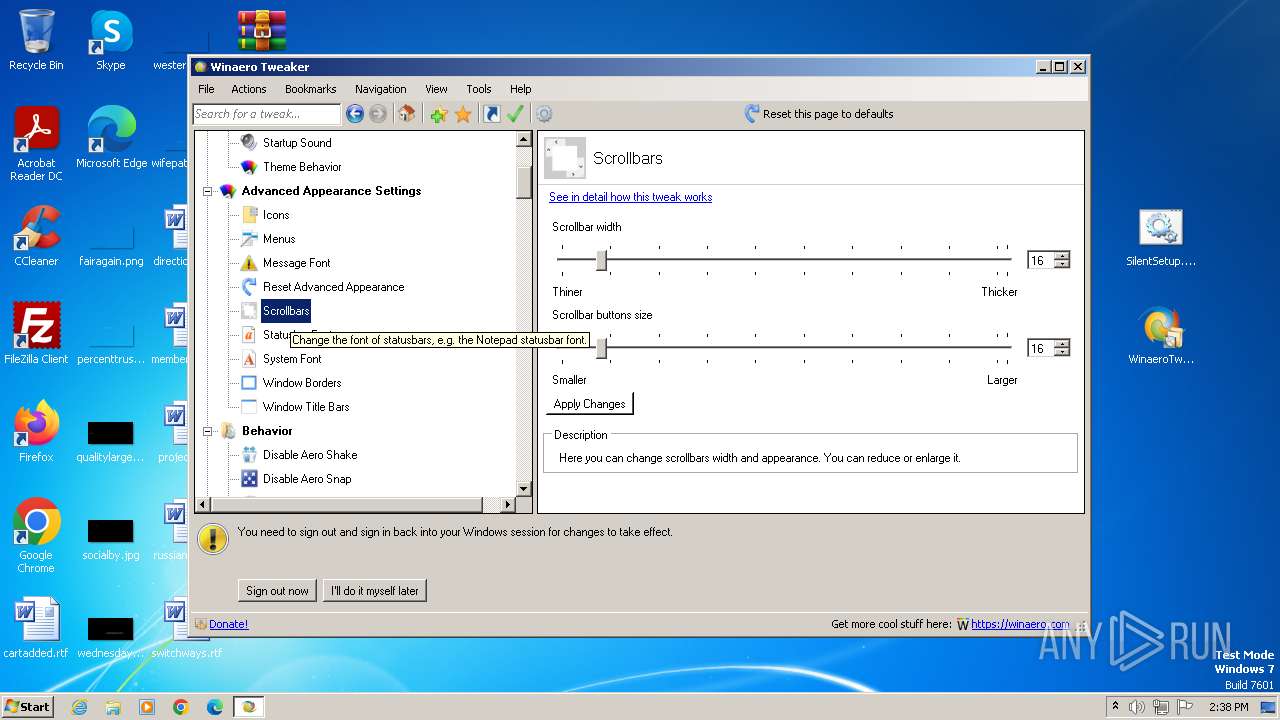Click the taskbar clock showing 2:38 PM

(x=1228, y=707)
